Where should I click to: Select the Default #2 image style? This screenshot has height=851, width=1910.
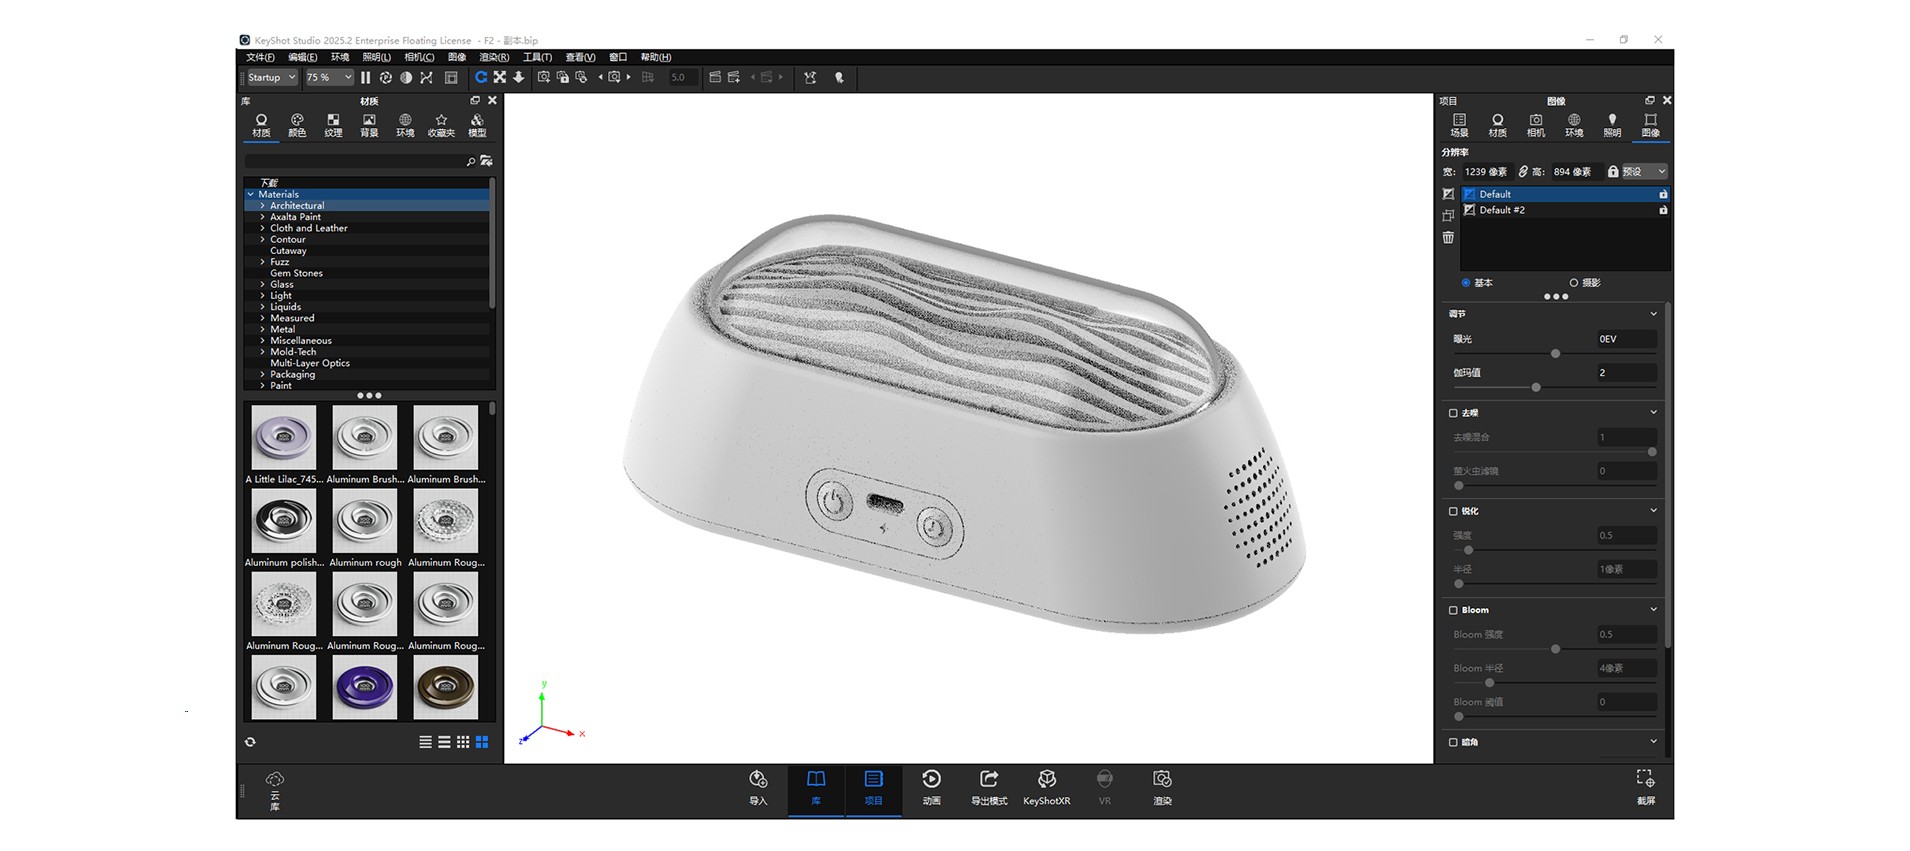click(x=1565, y=210)
